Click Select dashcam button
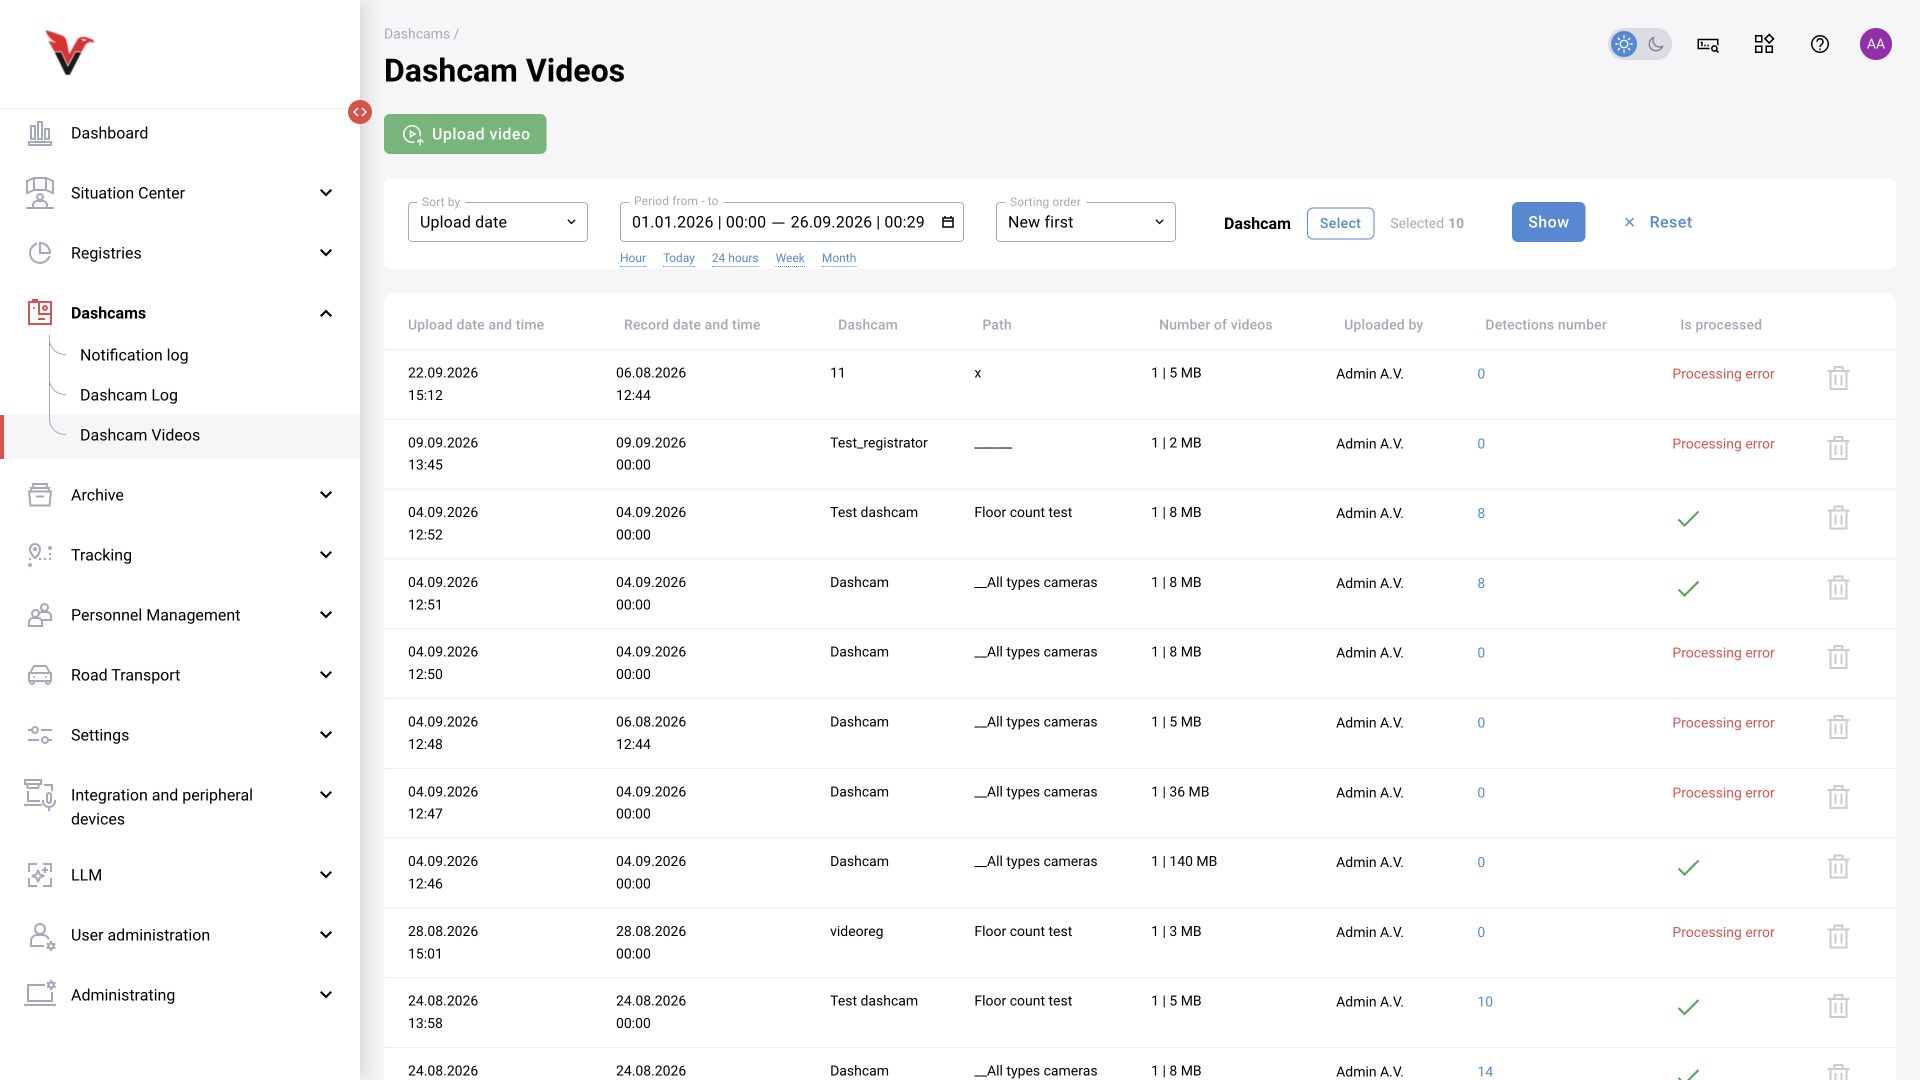The width and height of the screenshot is (1920, 1080). coord(1340,223)
